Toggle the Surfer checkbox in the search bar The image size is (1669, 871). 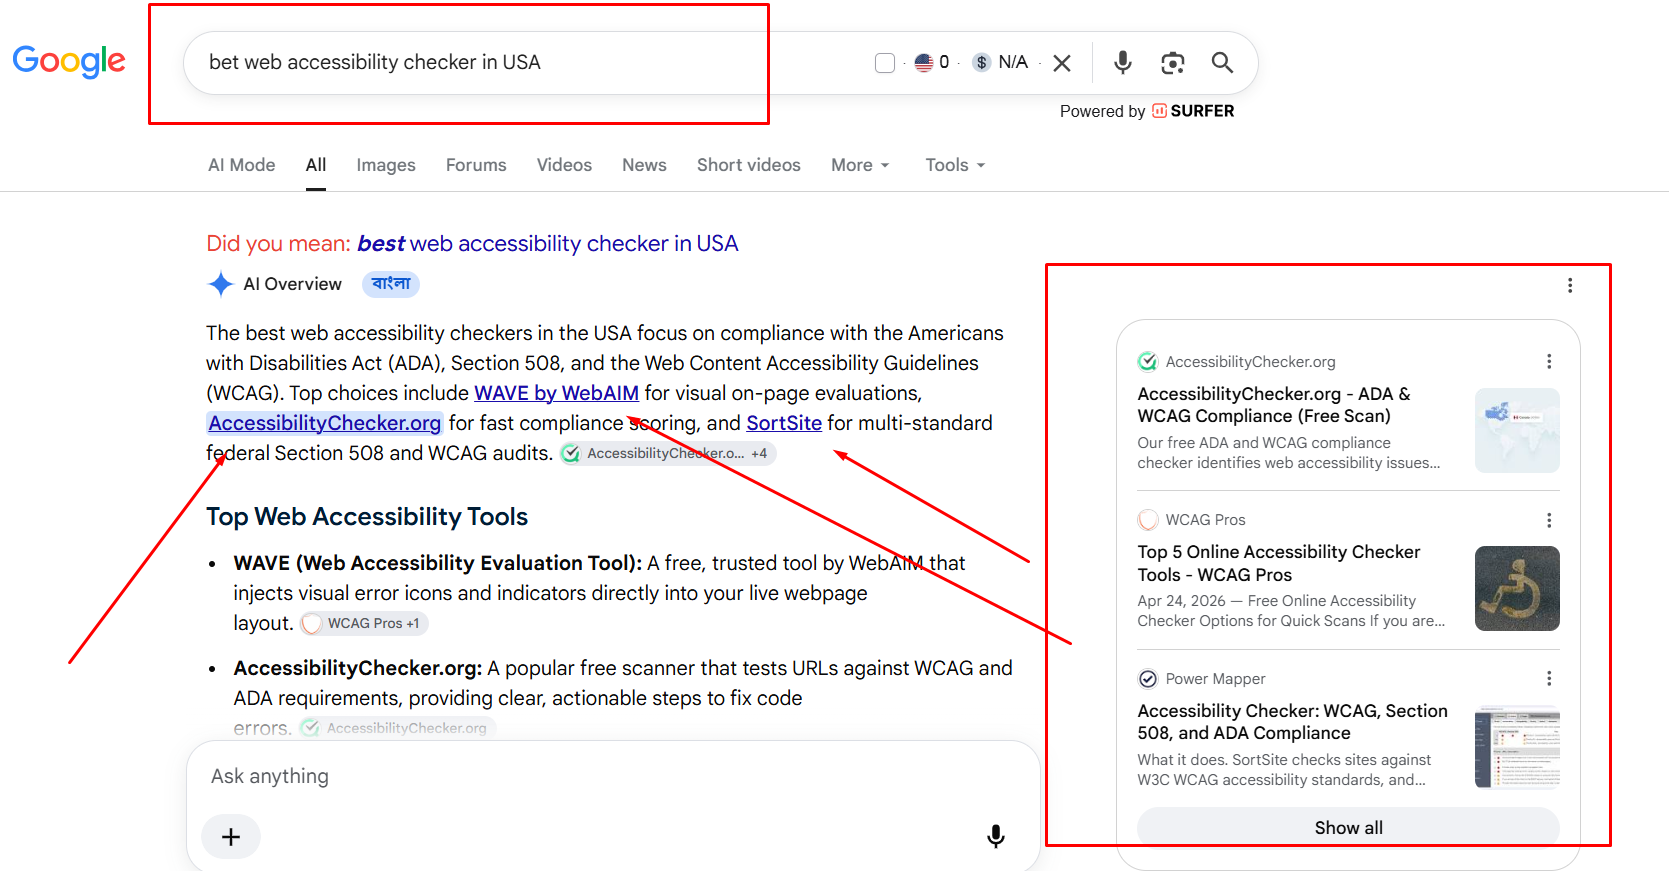885,63
